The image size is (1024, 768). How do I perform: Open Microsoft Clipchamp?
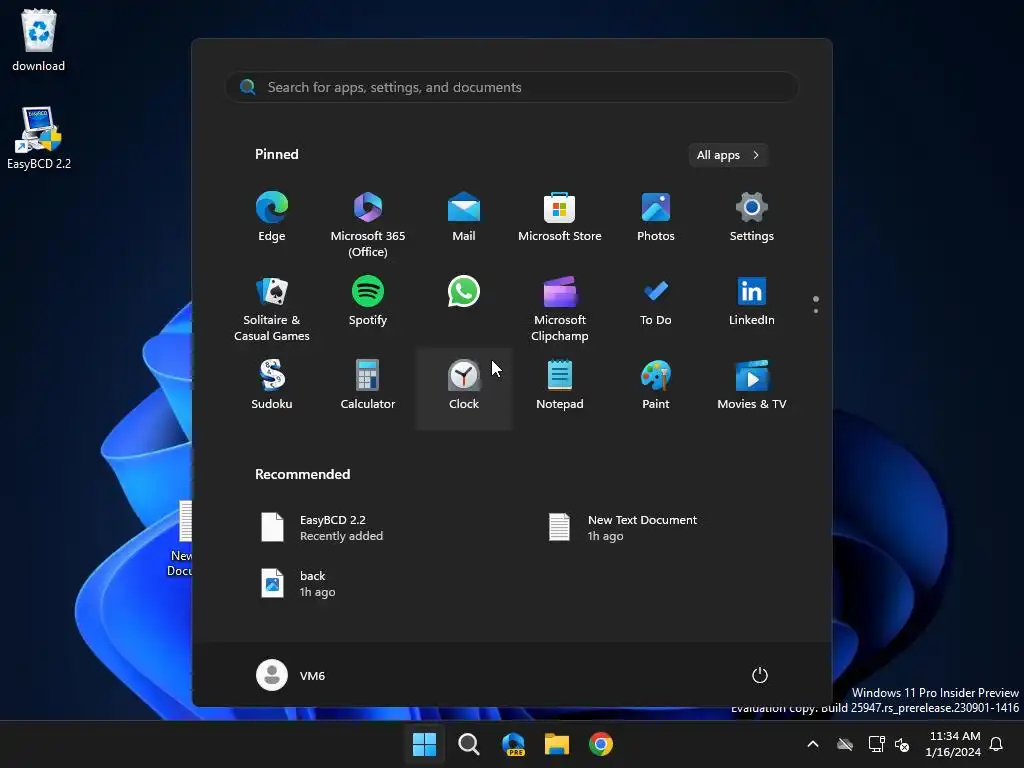(x=560, y=308)
